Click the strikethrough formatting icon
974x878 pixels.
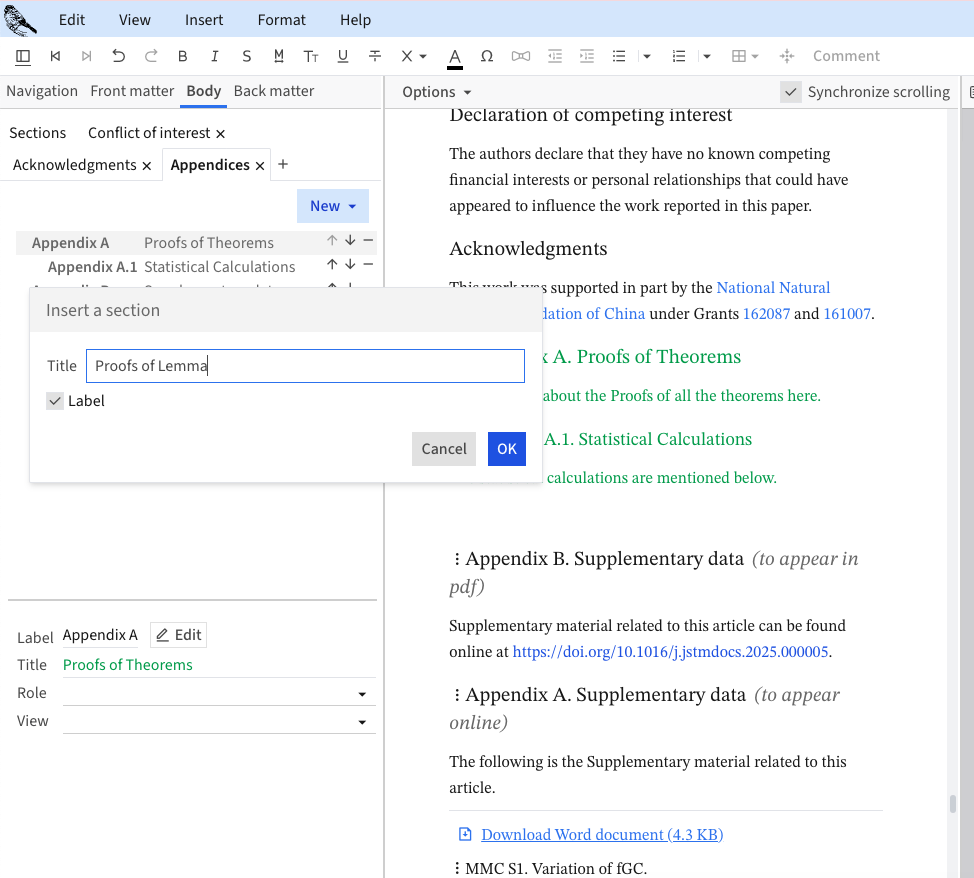[375, 56]
